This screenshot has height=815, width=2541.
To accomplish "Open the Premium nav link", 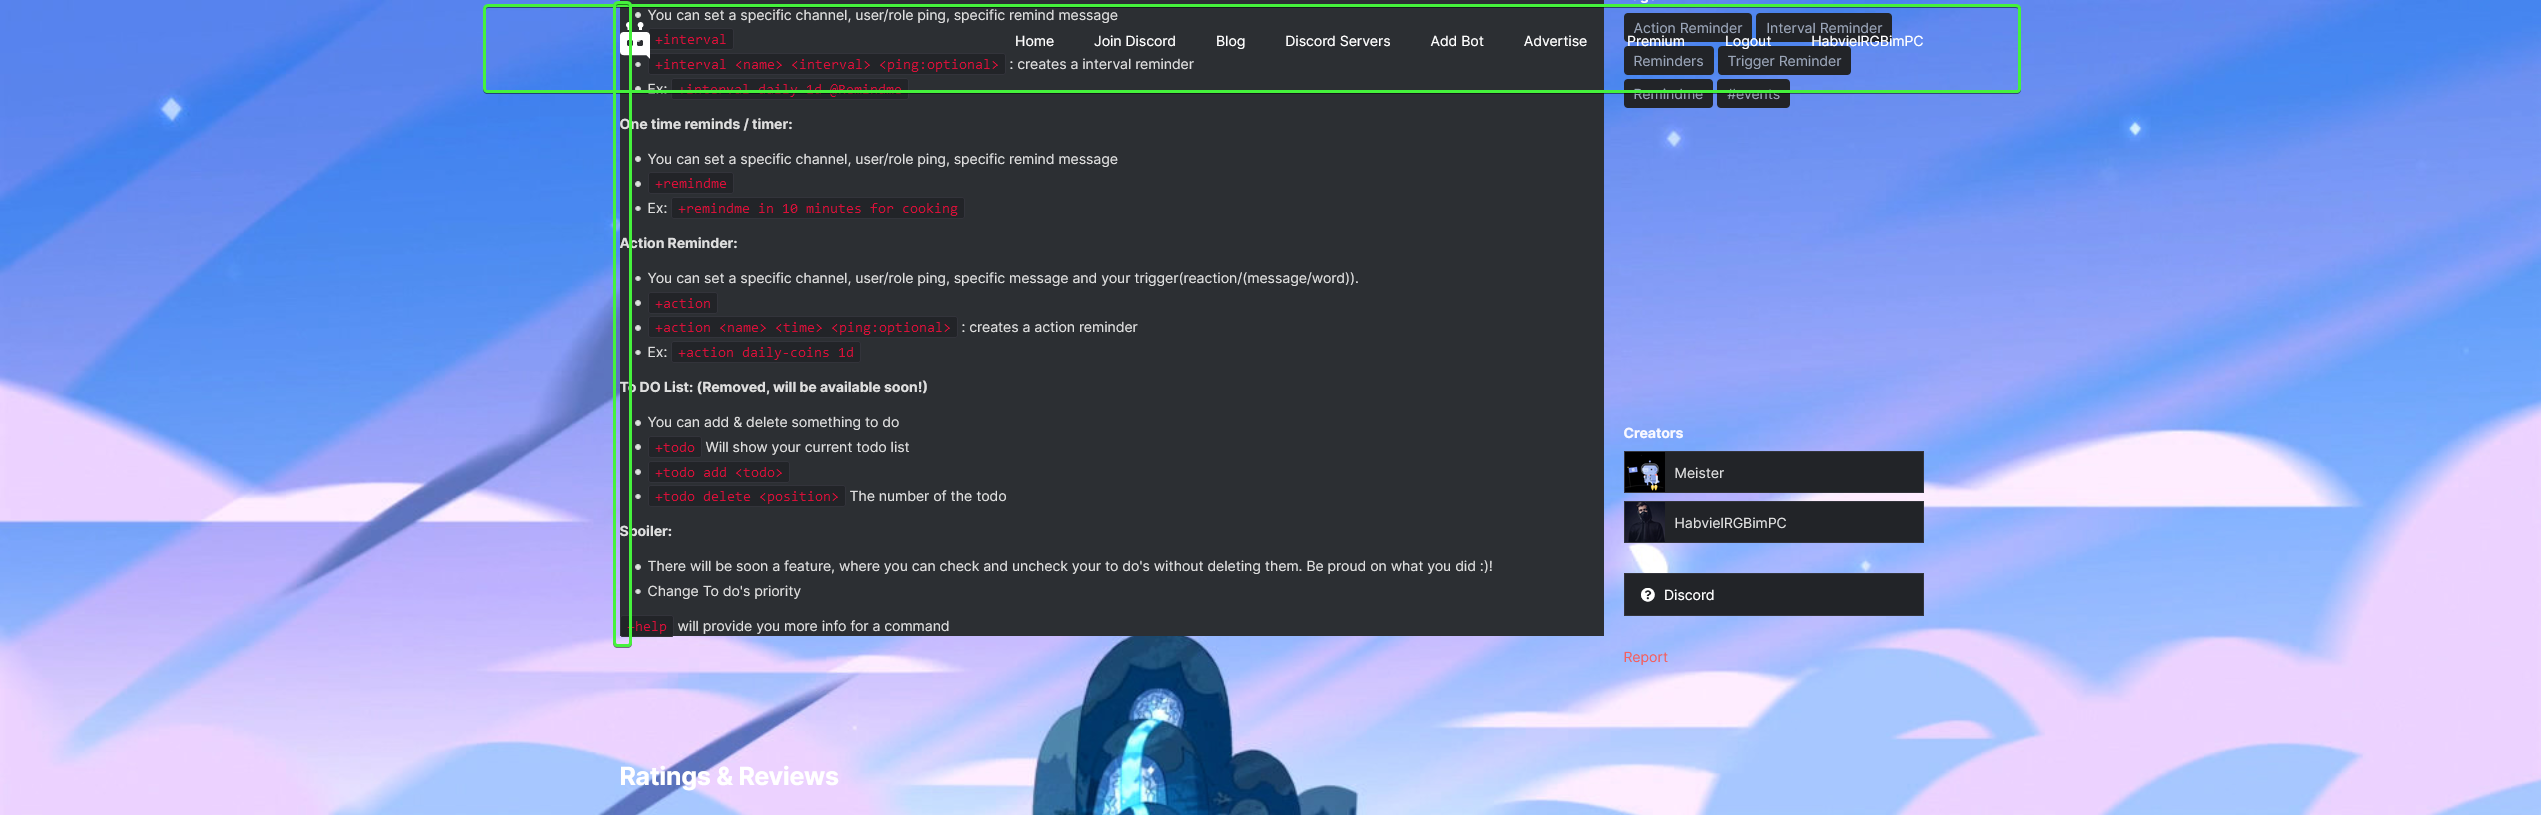I will pos(1655,41).
